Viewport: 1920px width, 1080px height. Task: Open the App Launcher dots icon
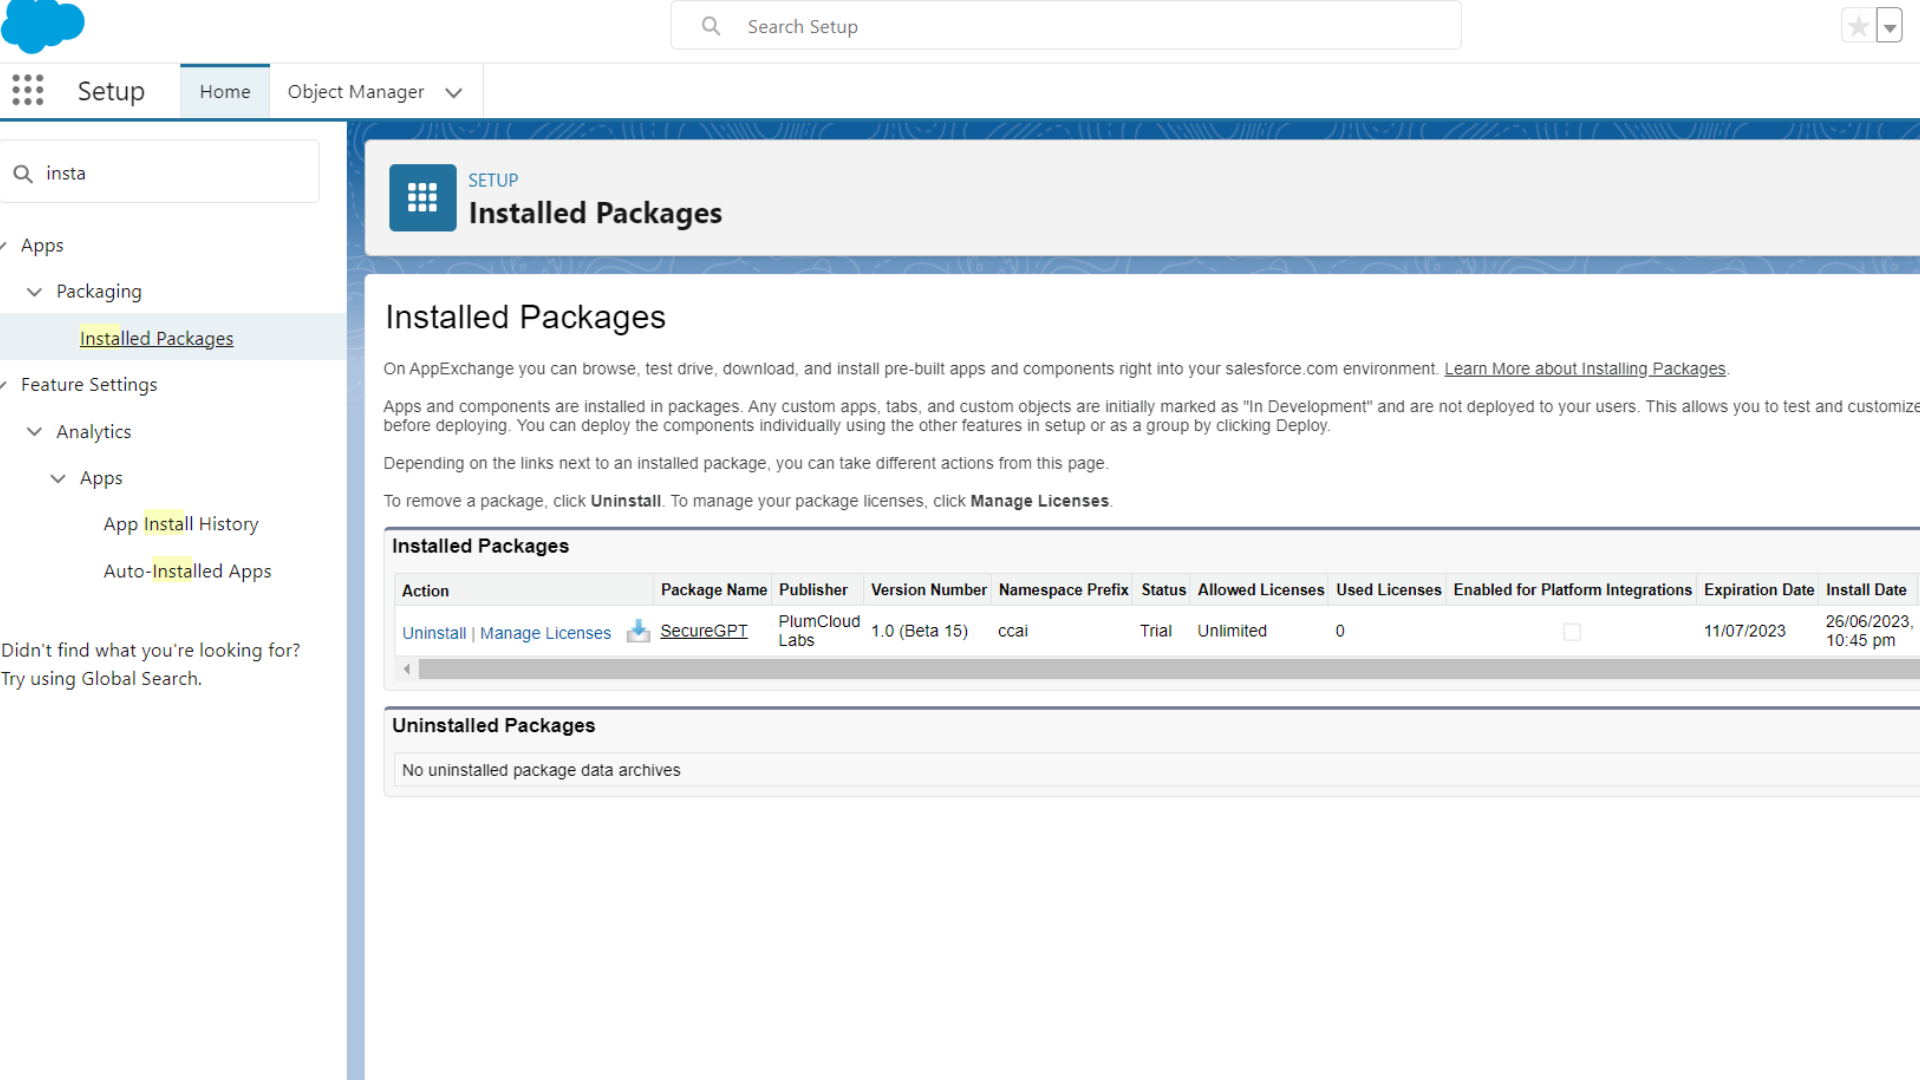pyautogui.click(x=28, y=90)
